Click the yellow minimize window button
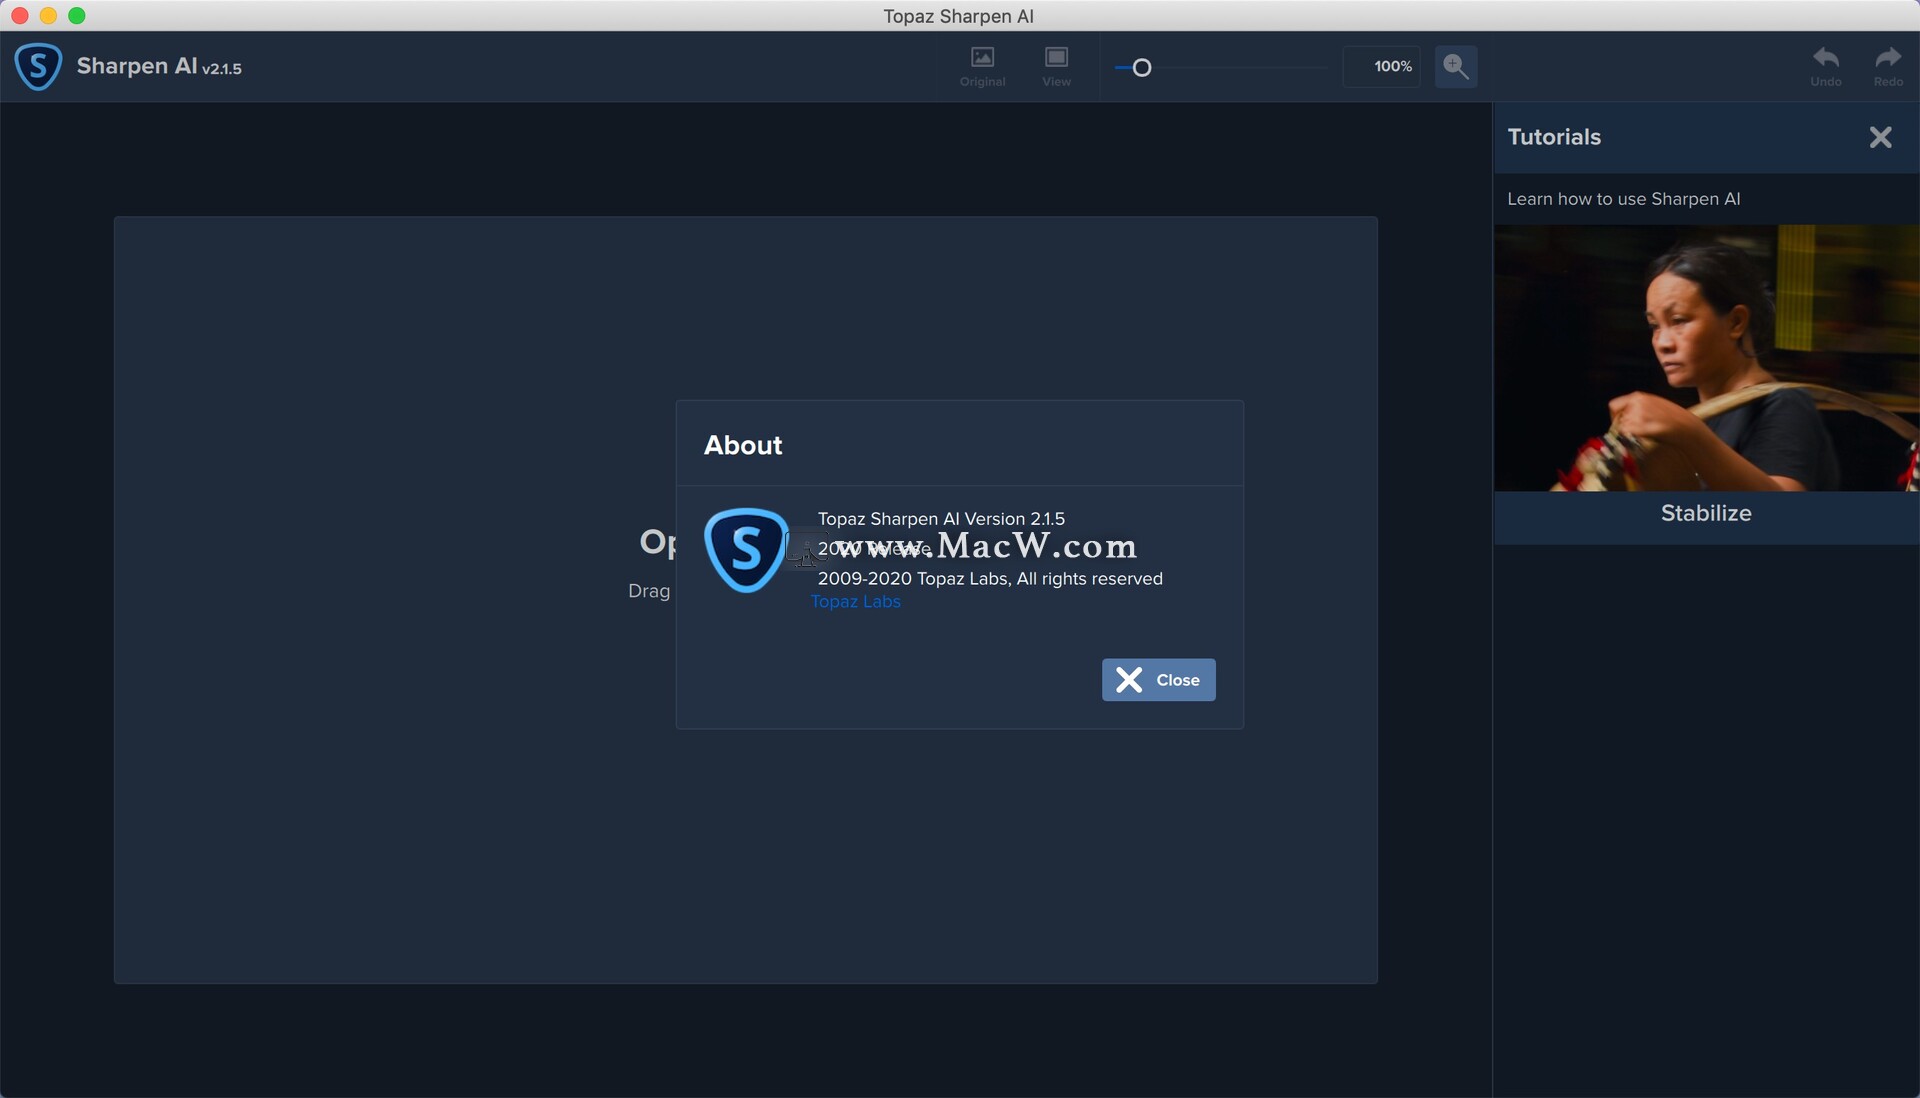Image resolution: width=1920 pixels, height=1098 pixels. 48,15
